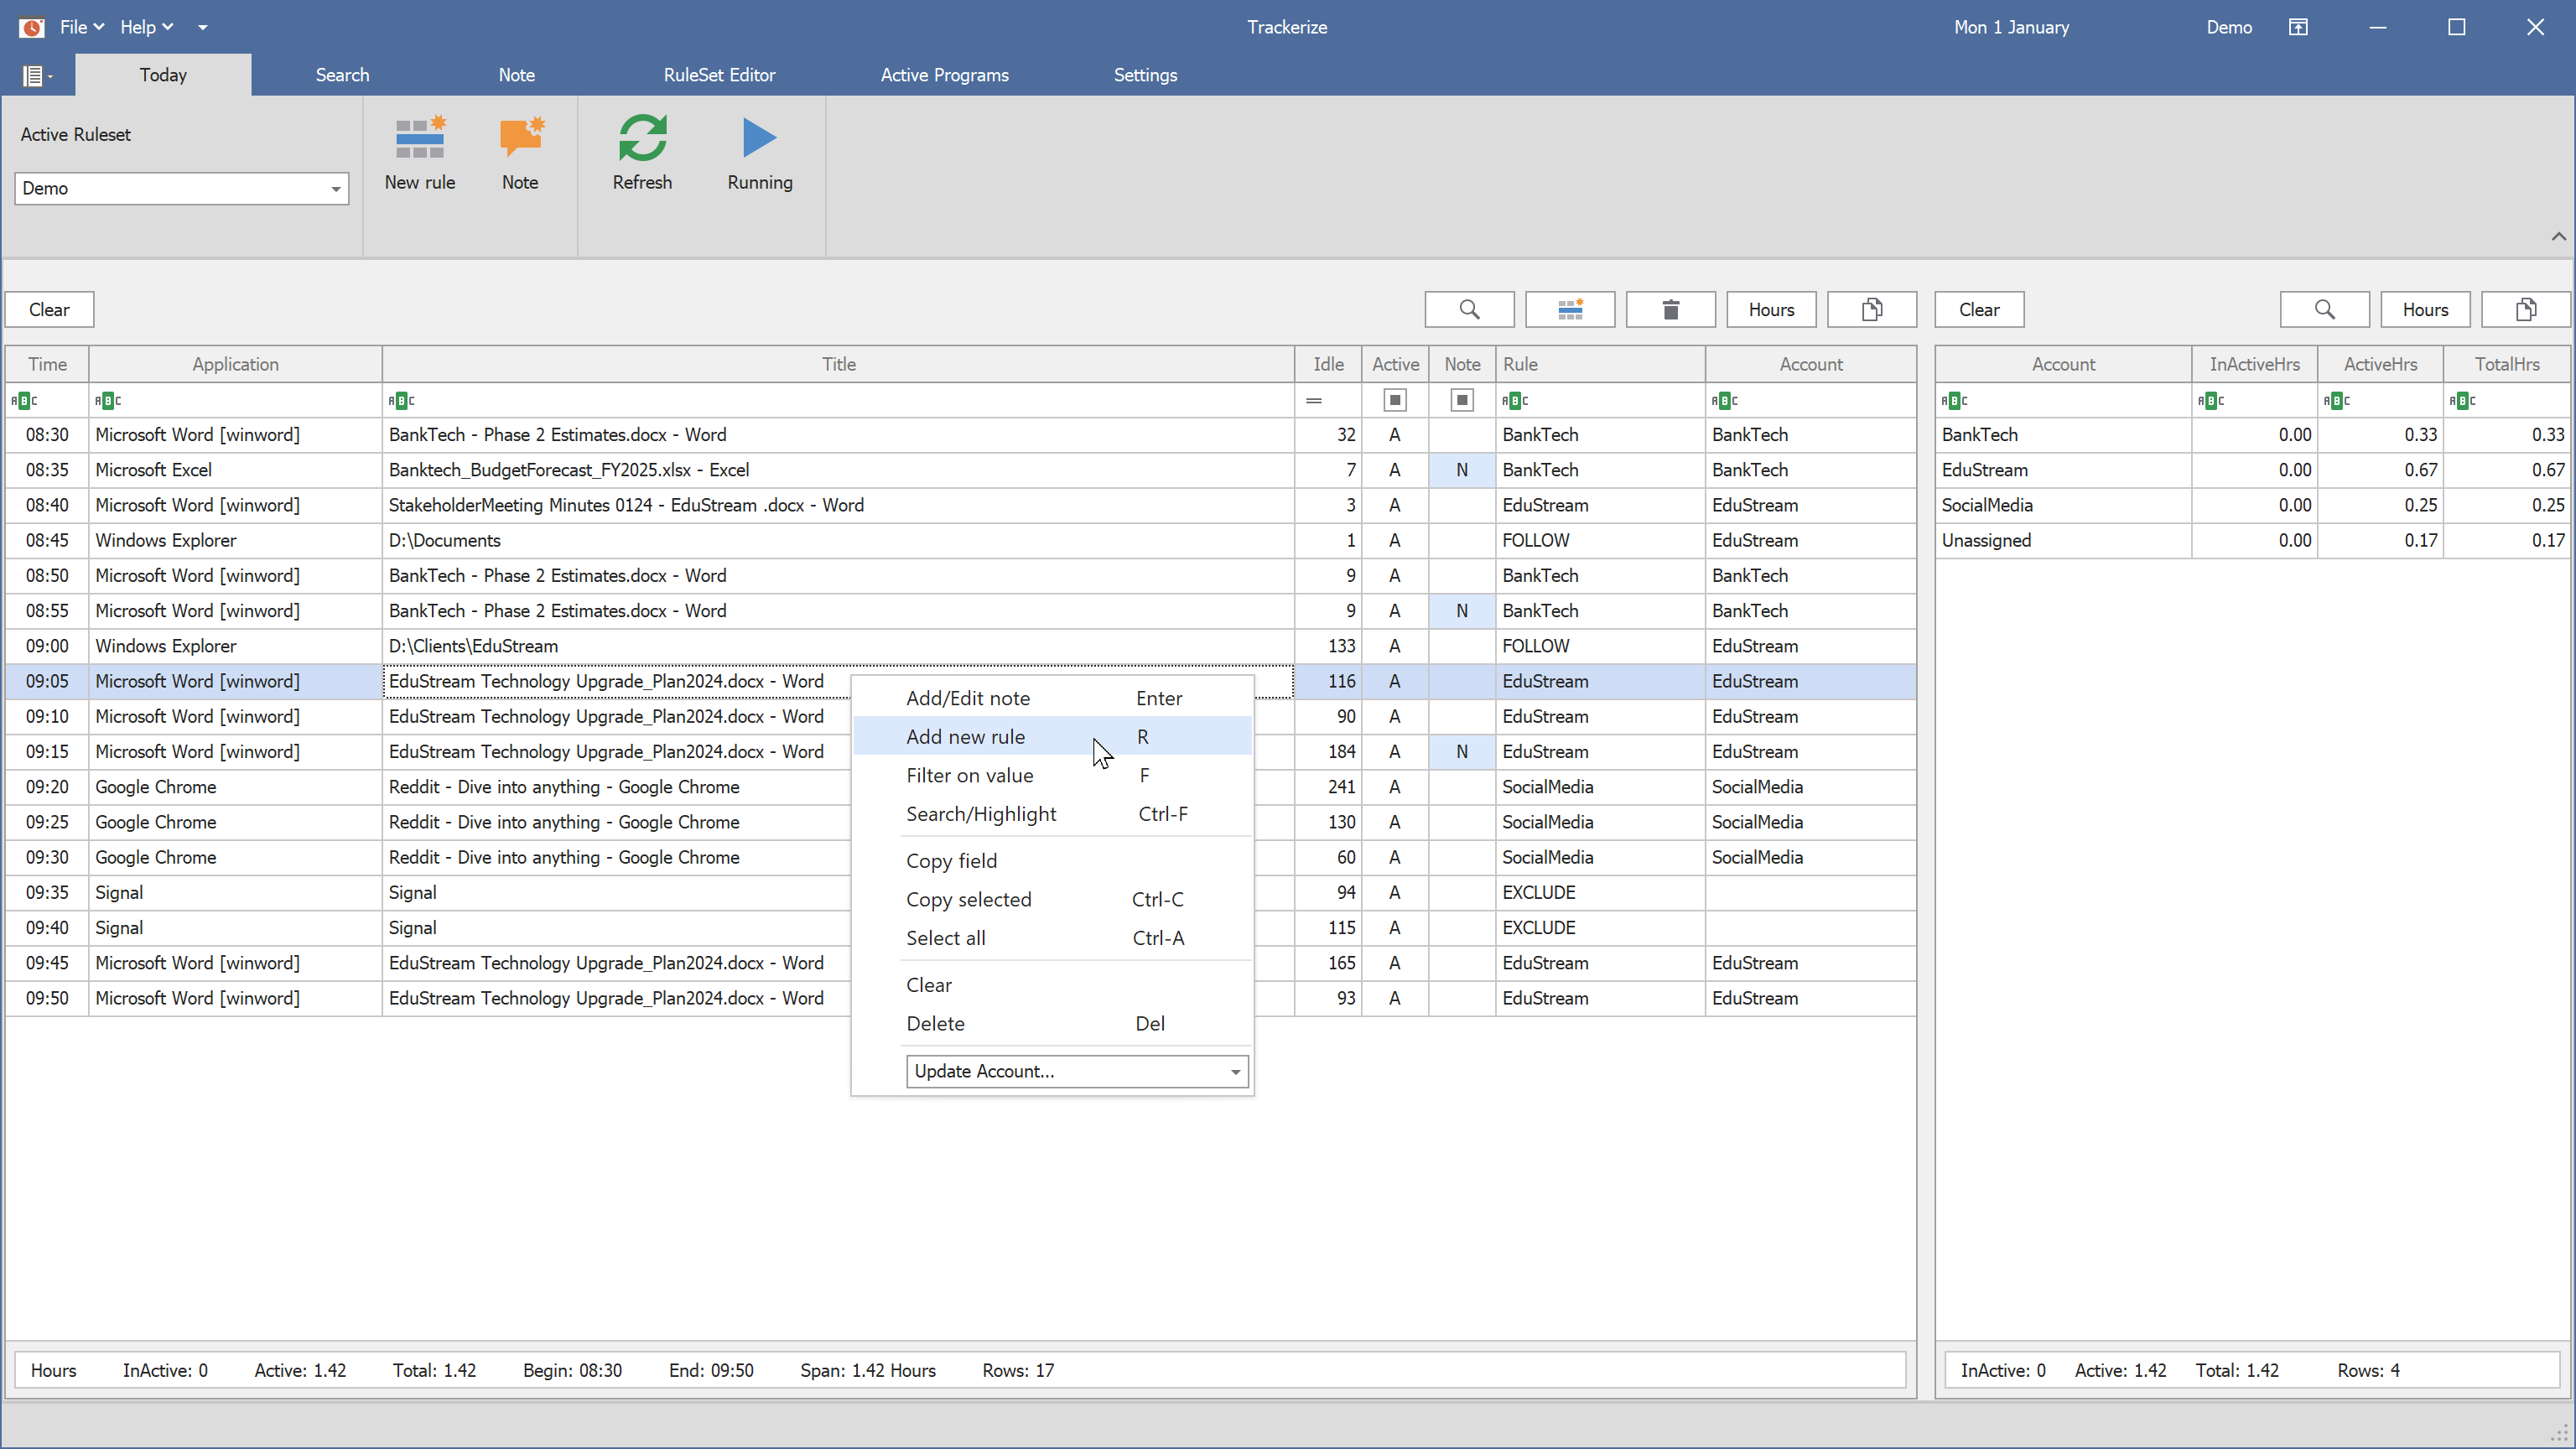This screenshot has height=1449, width=2576.
Task: Choose Add new rule from context menu
Action: click(x=1052, y=737)
